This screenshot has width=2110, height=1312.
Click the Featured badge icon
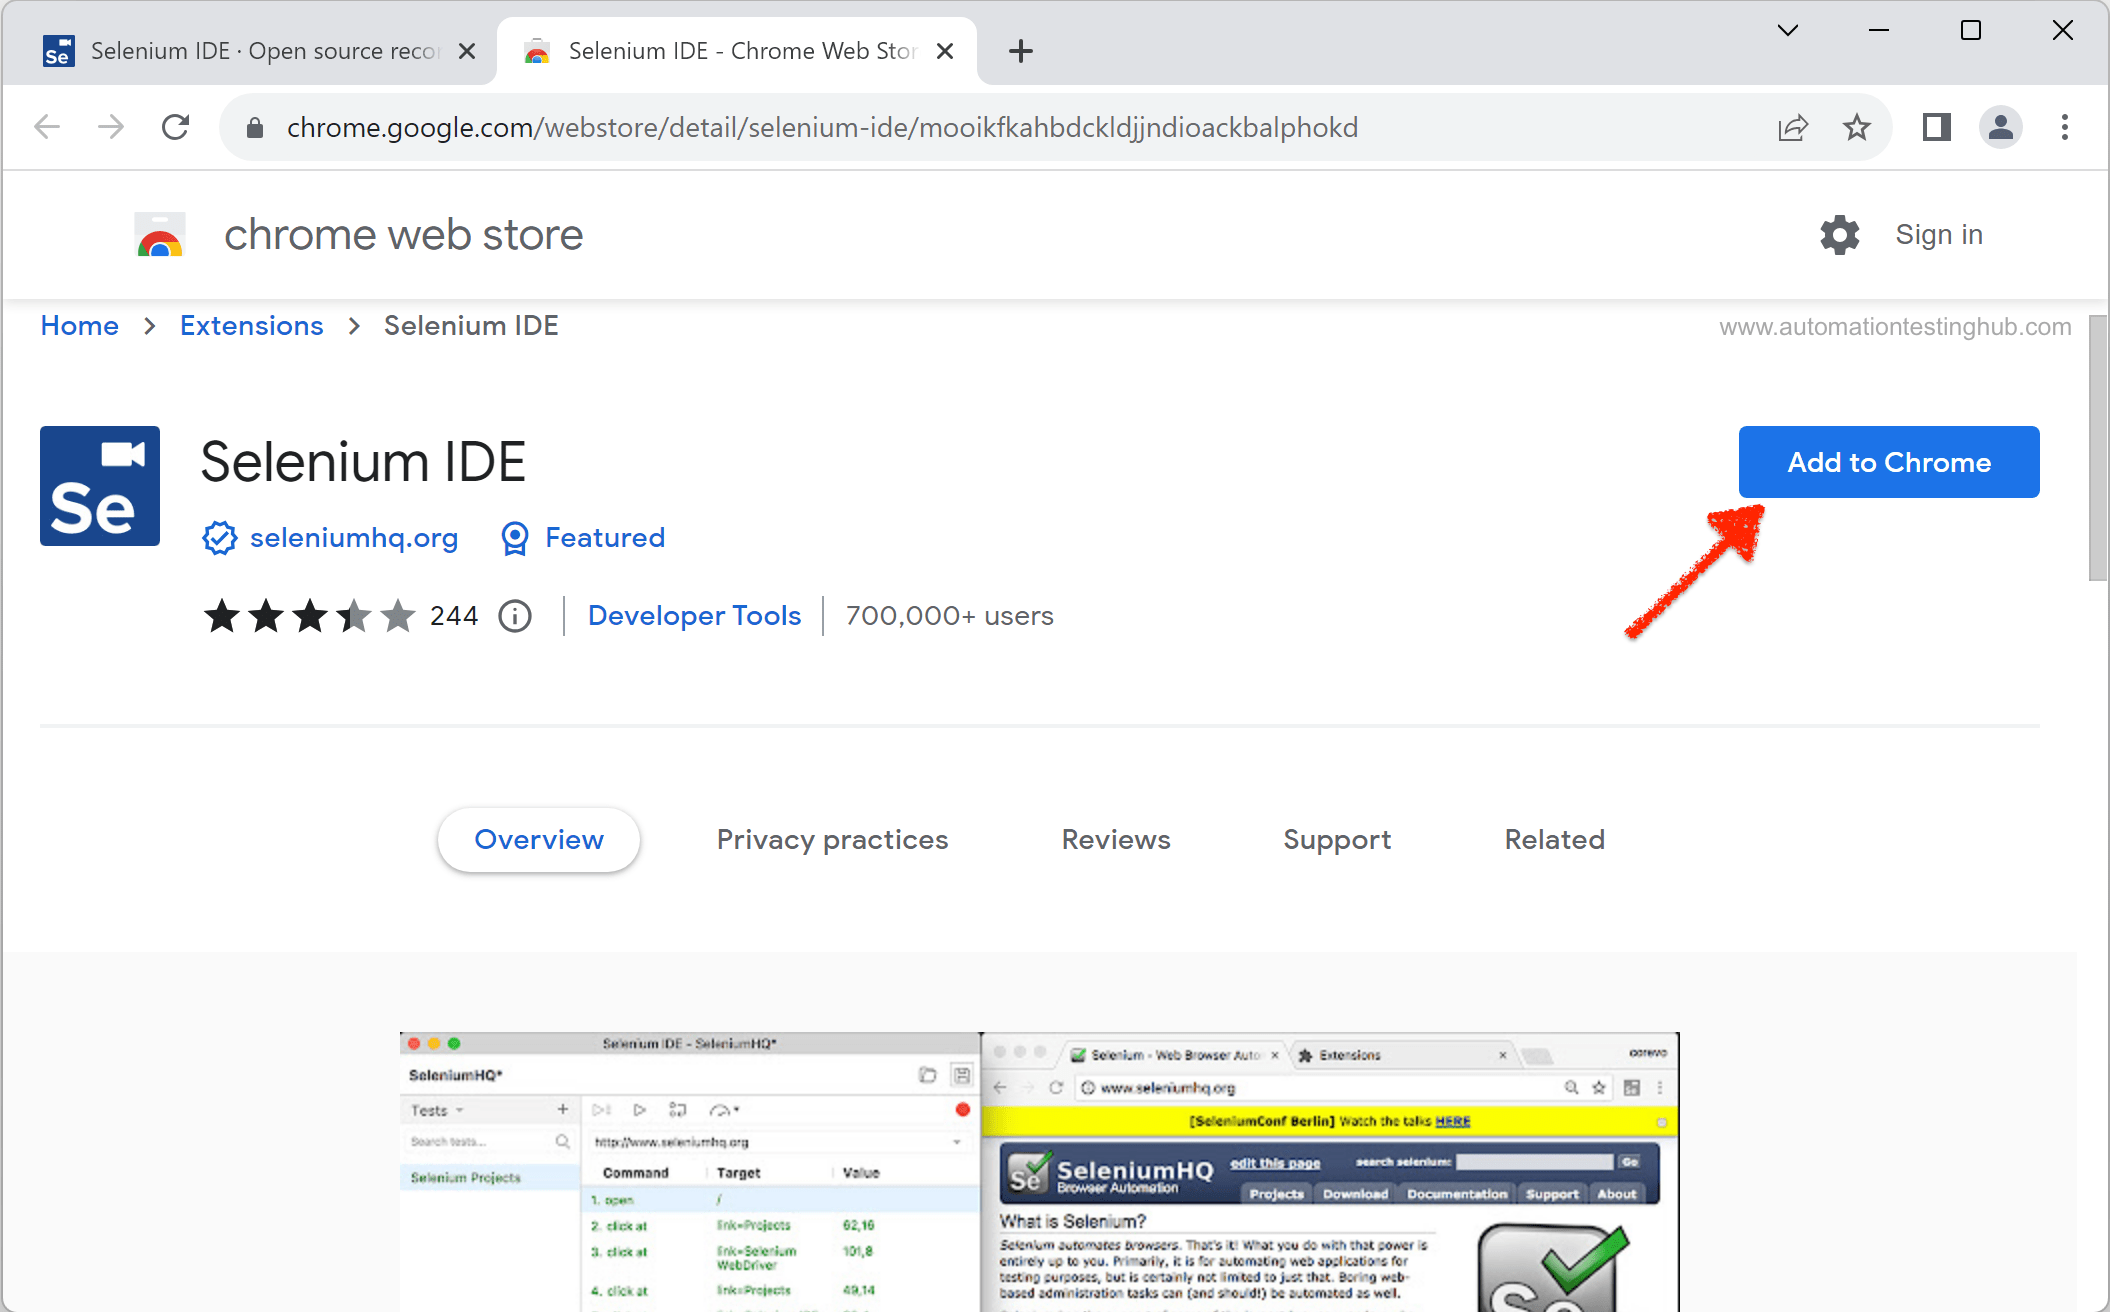514,538
